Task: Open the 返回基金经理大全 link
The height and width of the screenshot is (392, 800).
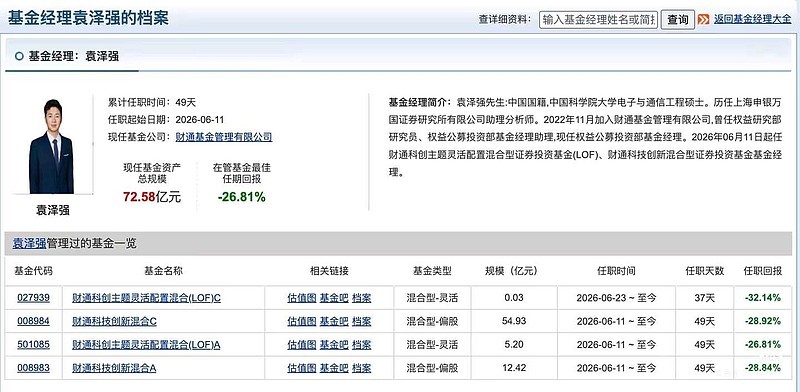Action: [x=753, y=19]
